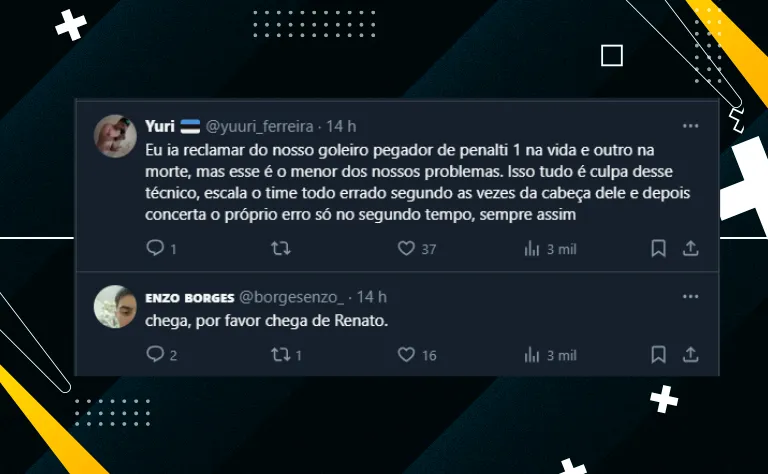Image resolution: width=768 pixels, height=474 pixels.
Task: Reply to Yuri's tweet
Action: [x=155, y=248]
